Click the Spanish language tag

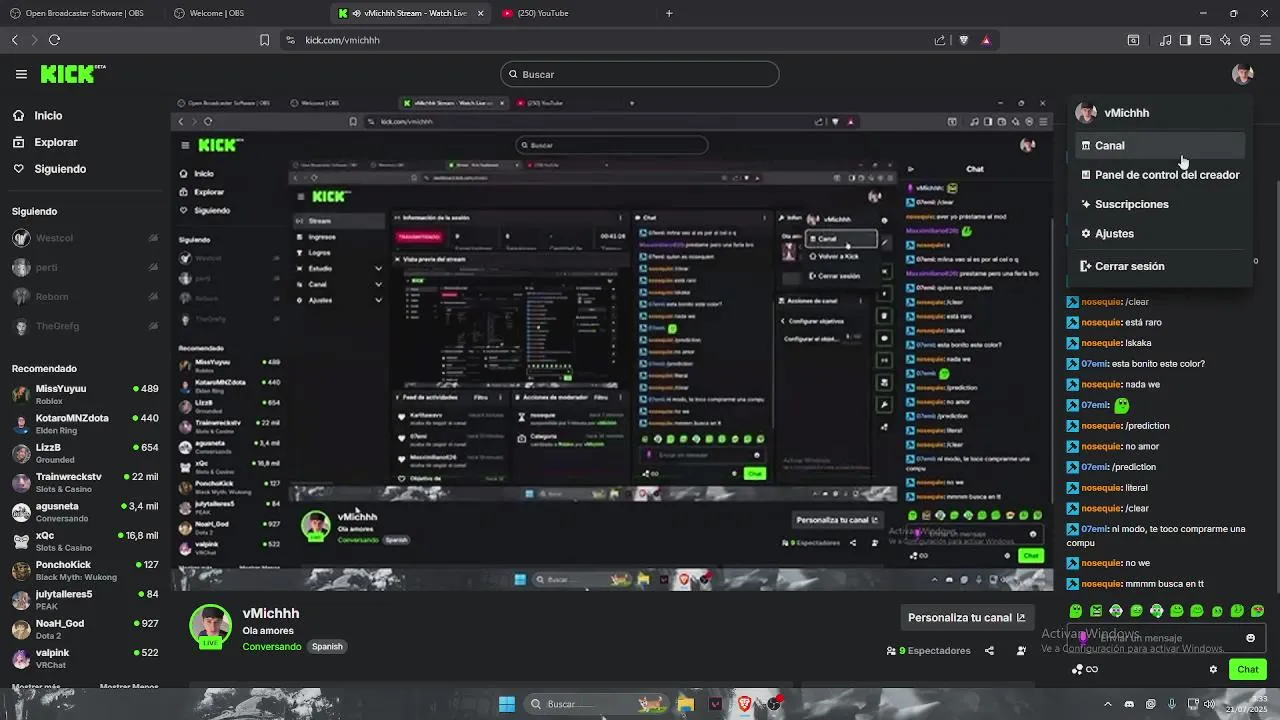pos(327,647)
